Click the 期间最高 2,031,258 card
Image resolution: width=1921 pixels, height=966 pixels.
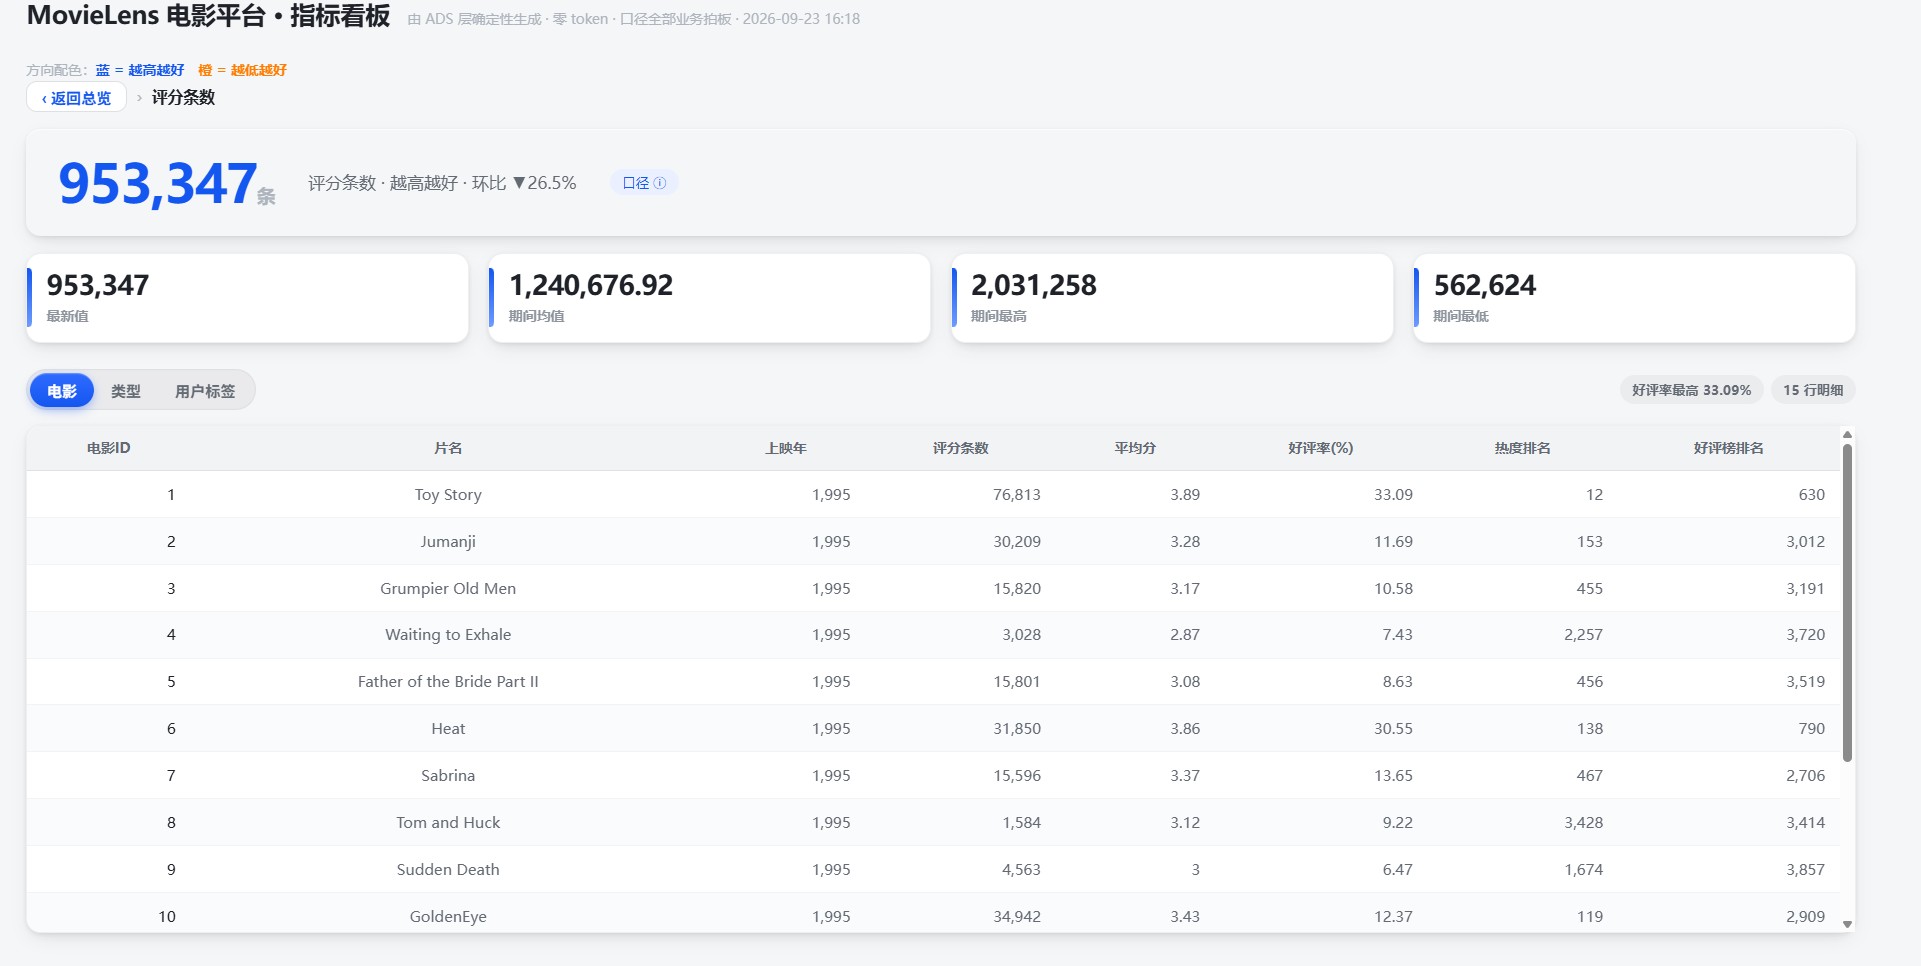tap(1172, 298)
